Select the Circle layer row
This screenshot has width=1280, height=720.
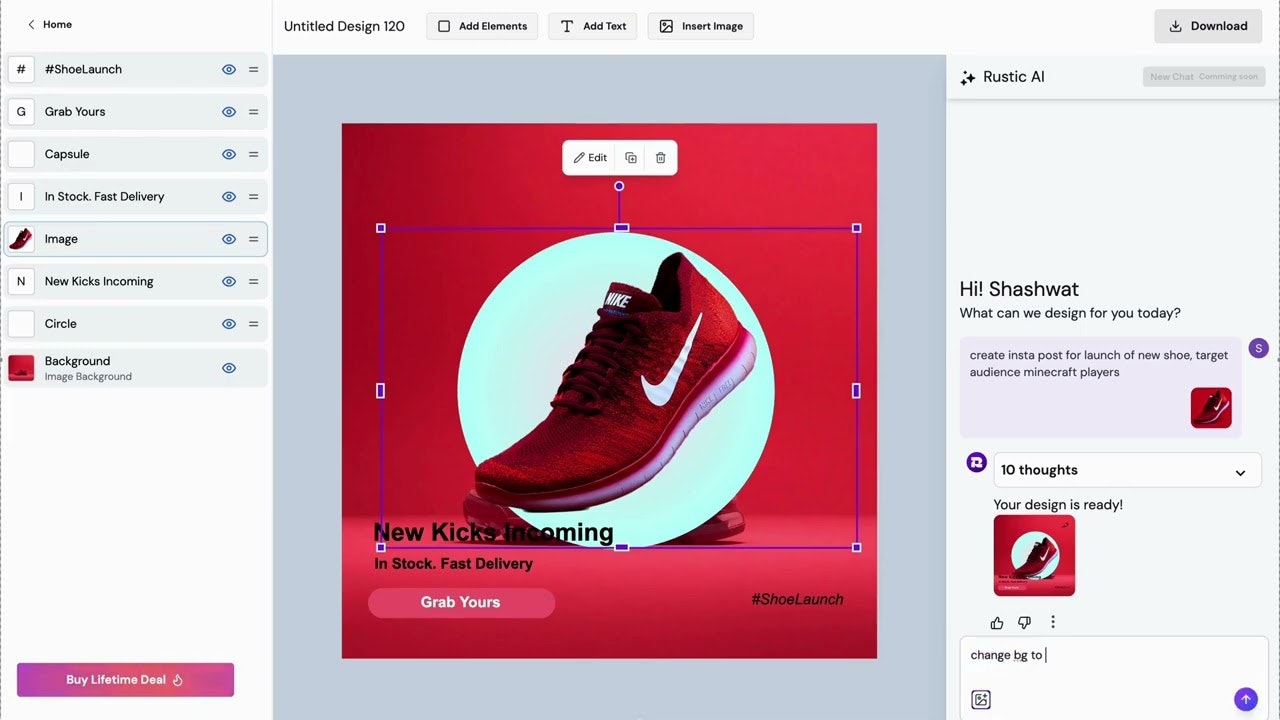pos(136,324)
